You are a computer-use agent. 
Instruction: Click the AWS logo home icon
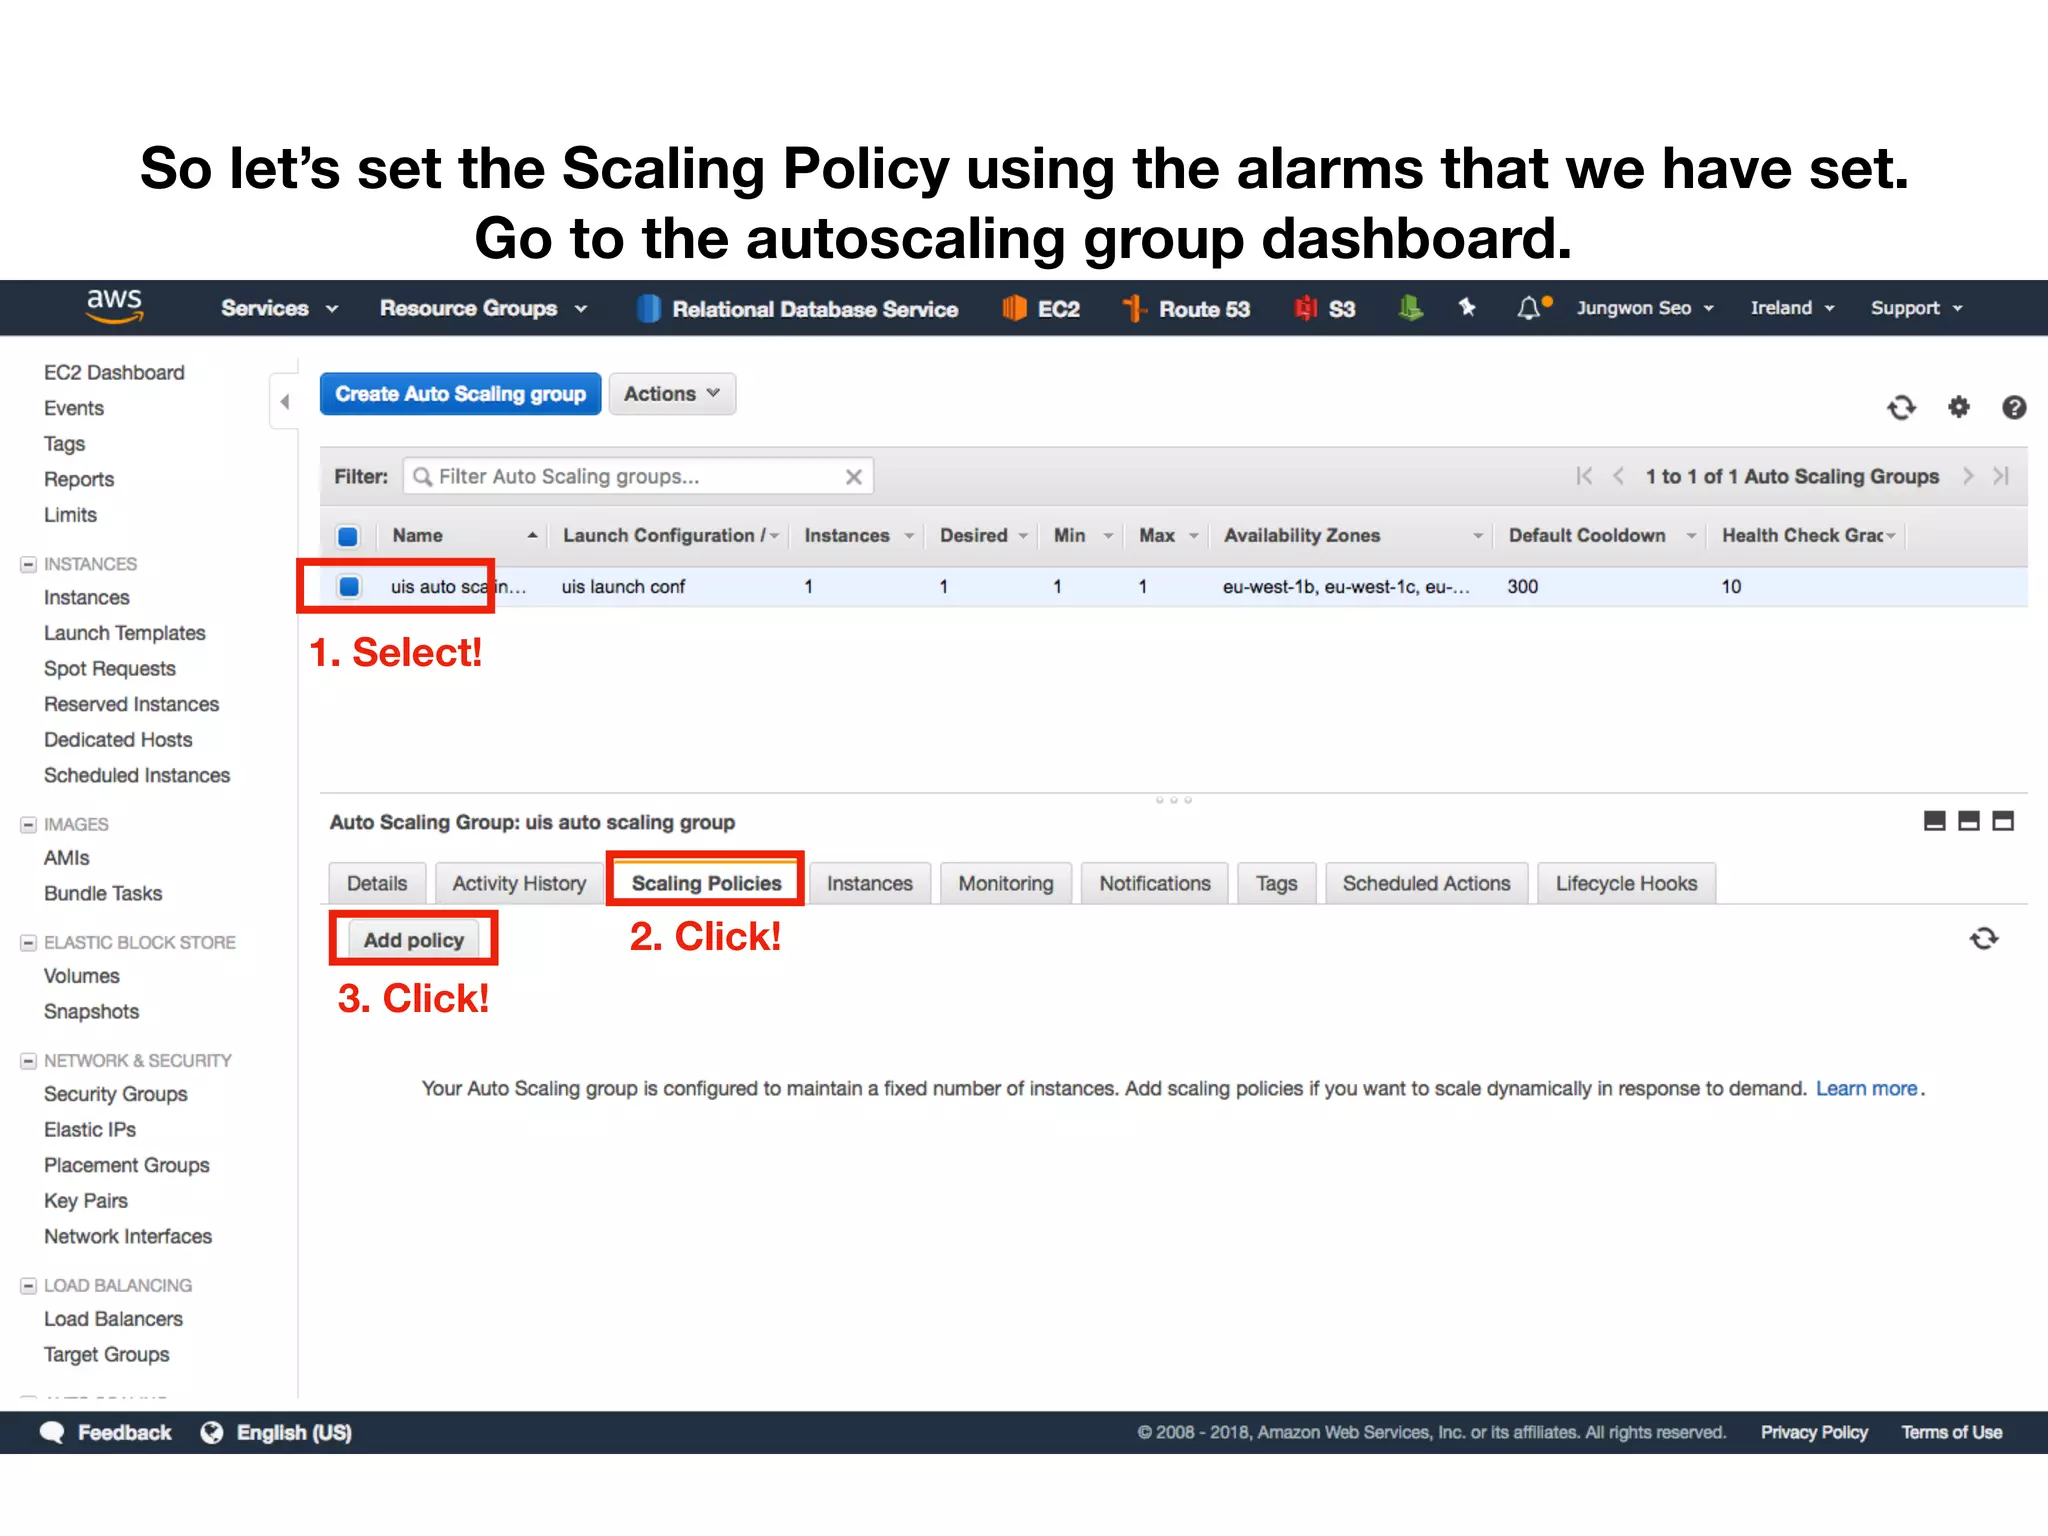(x=115, y=307)
